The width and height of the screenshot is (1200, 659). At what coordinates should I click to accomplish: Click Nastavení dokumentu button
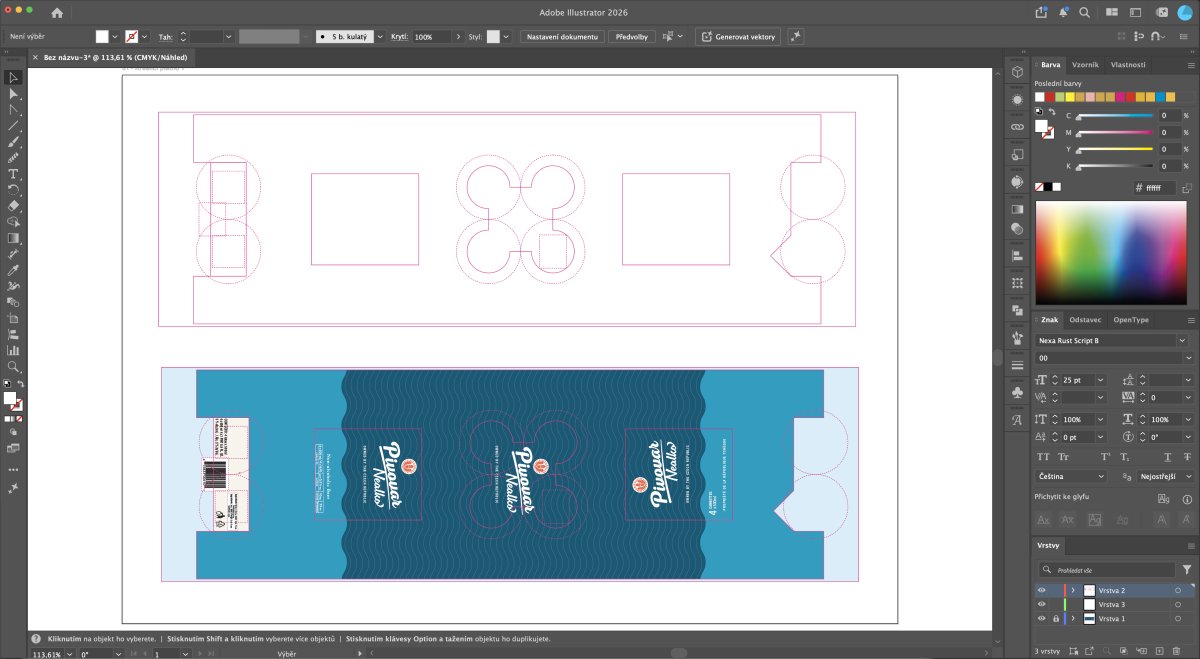(562, 36)
